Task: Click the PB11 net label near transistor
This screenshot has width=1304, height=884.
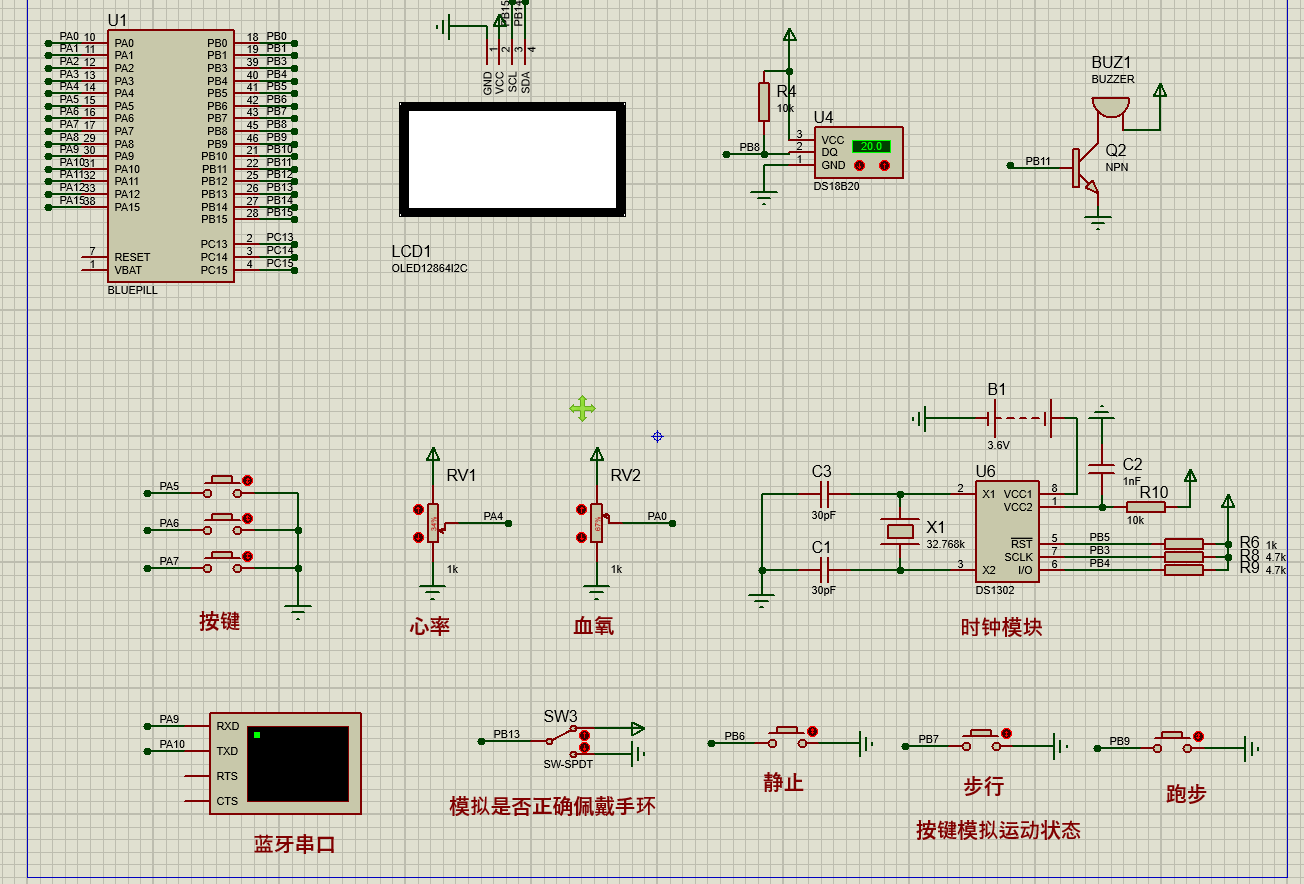Action: tap(1038, 160)
